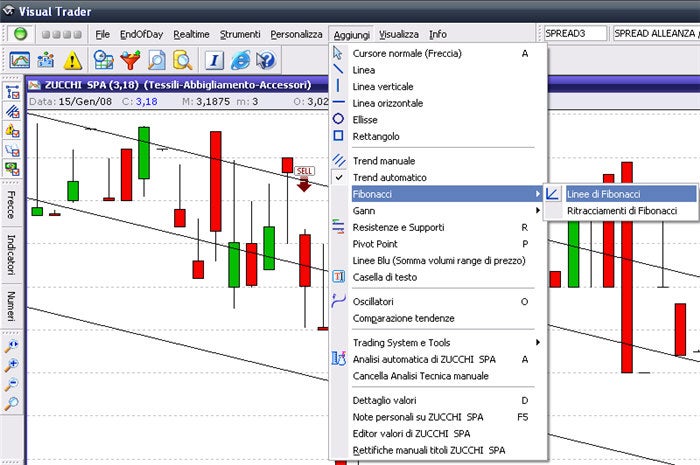Open the Visualizza menu
The image size is (700, 465).
(399, 34)
